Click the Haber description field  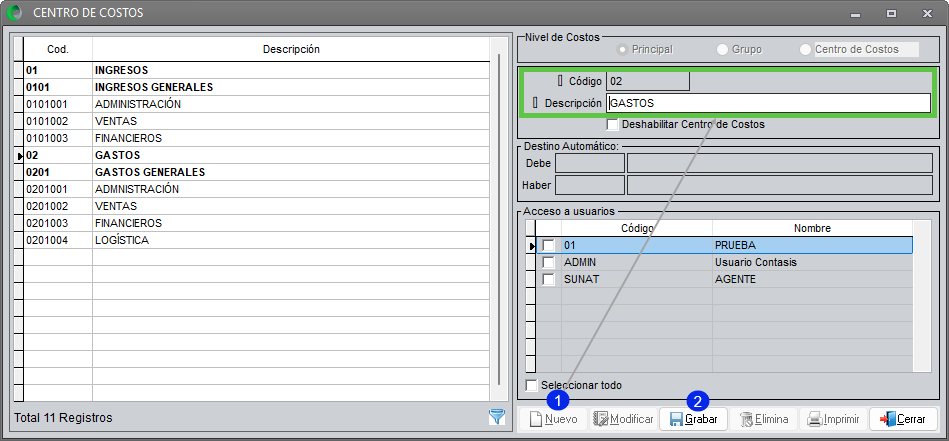point(780,185)
